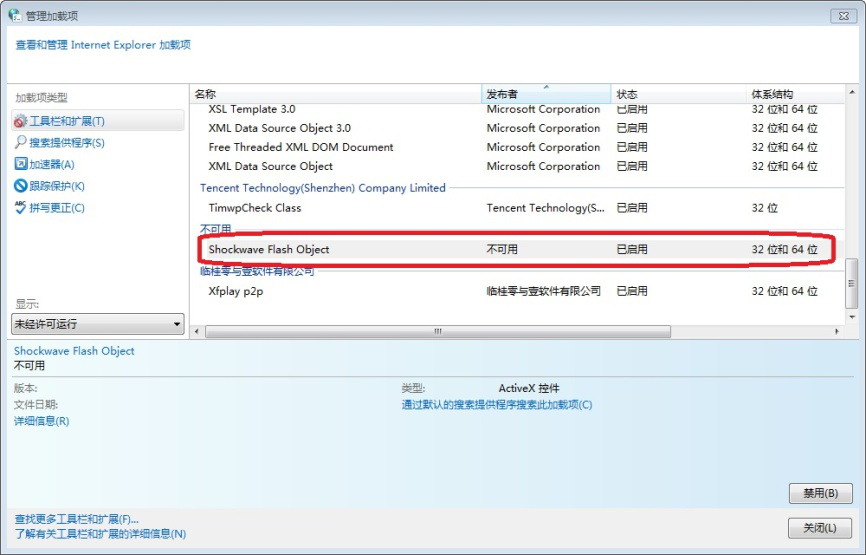Click 不可用 publisher cell of Shockwave Flash Object
This screenshot has height=555, width=866.
[502, 250]
